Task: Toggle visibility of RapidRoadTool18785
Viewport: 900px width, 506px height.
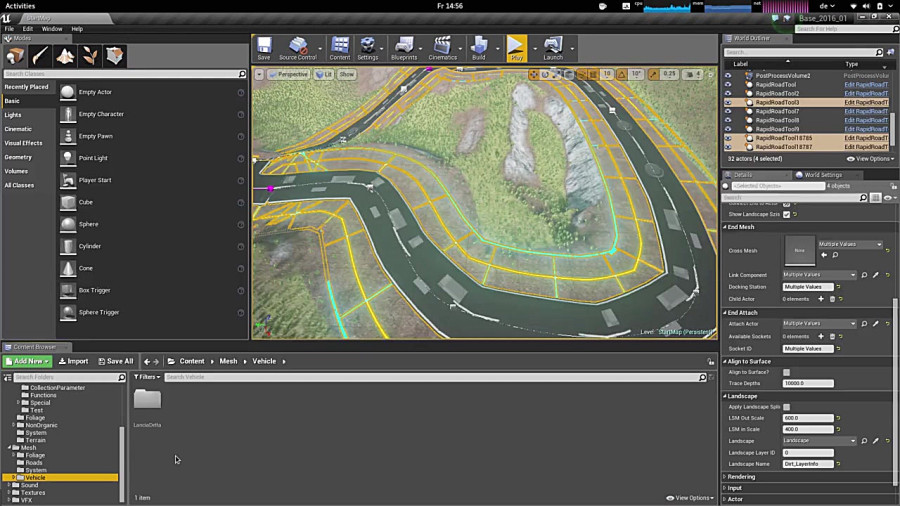Action: click(x=728, y=138)
